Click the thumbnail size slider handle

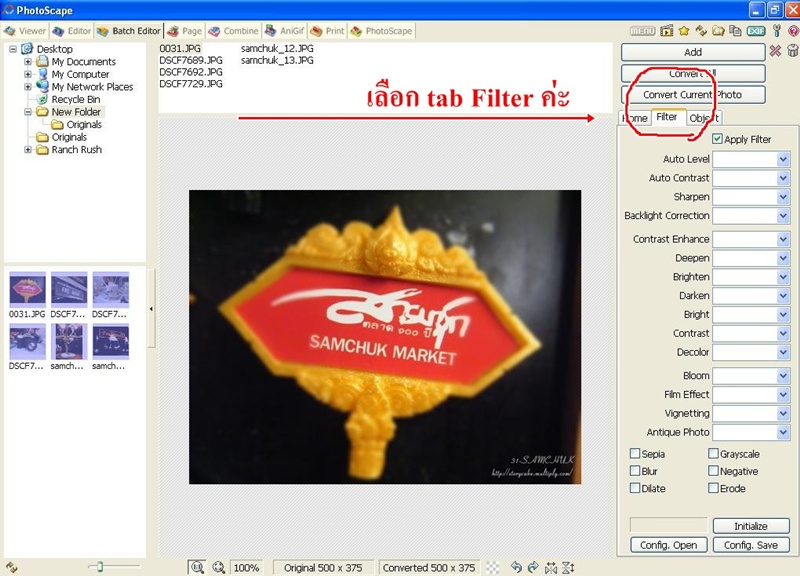coord(100,566)
